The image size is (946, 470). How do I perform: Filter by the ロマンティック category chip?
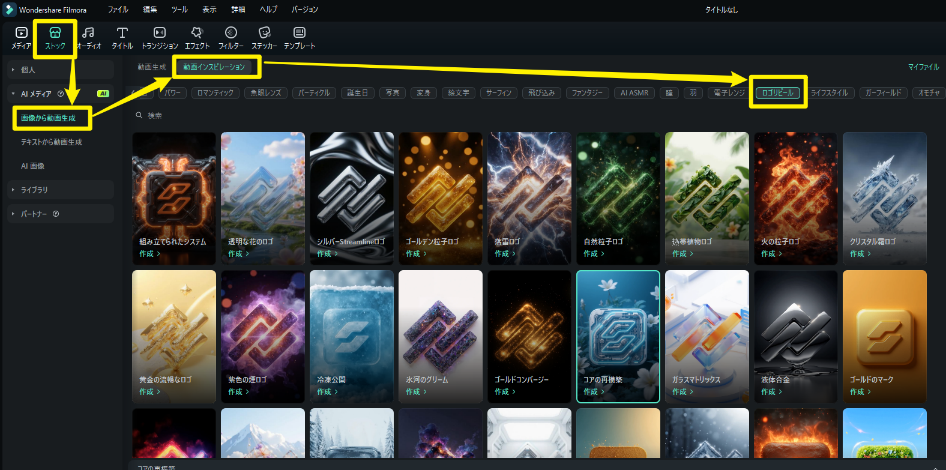pos(215,93)
